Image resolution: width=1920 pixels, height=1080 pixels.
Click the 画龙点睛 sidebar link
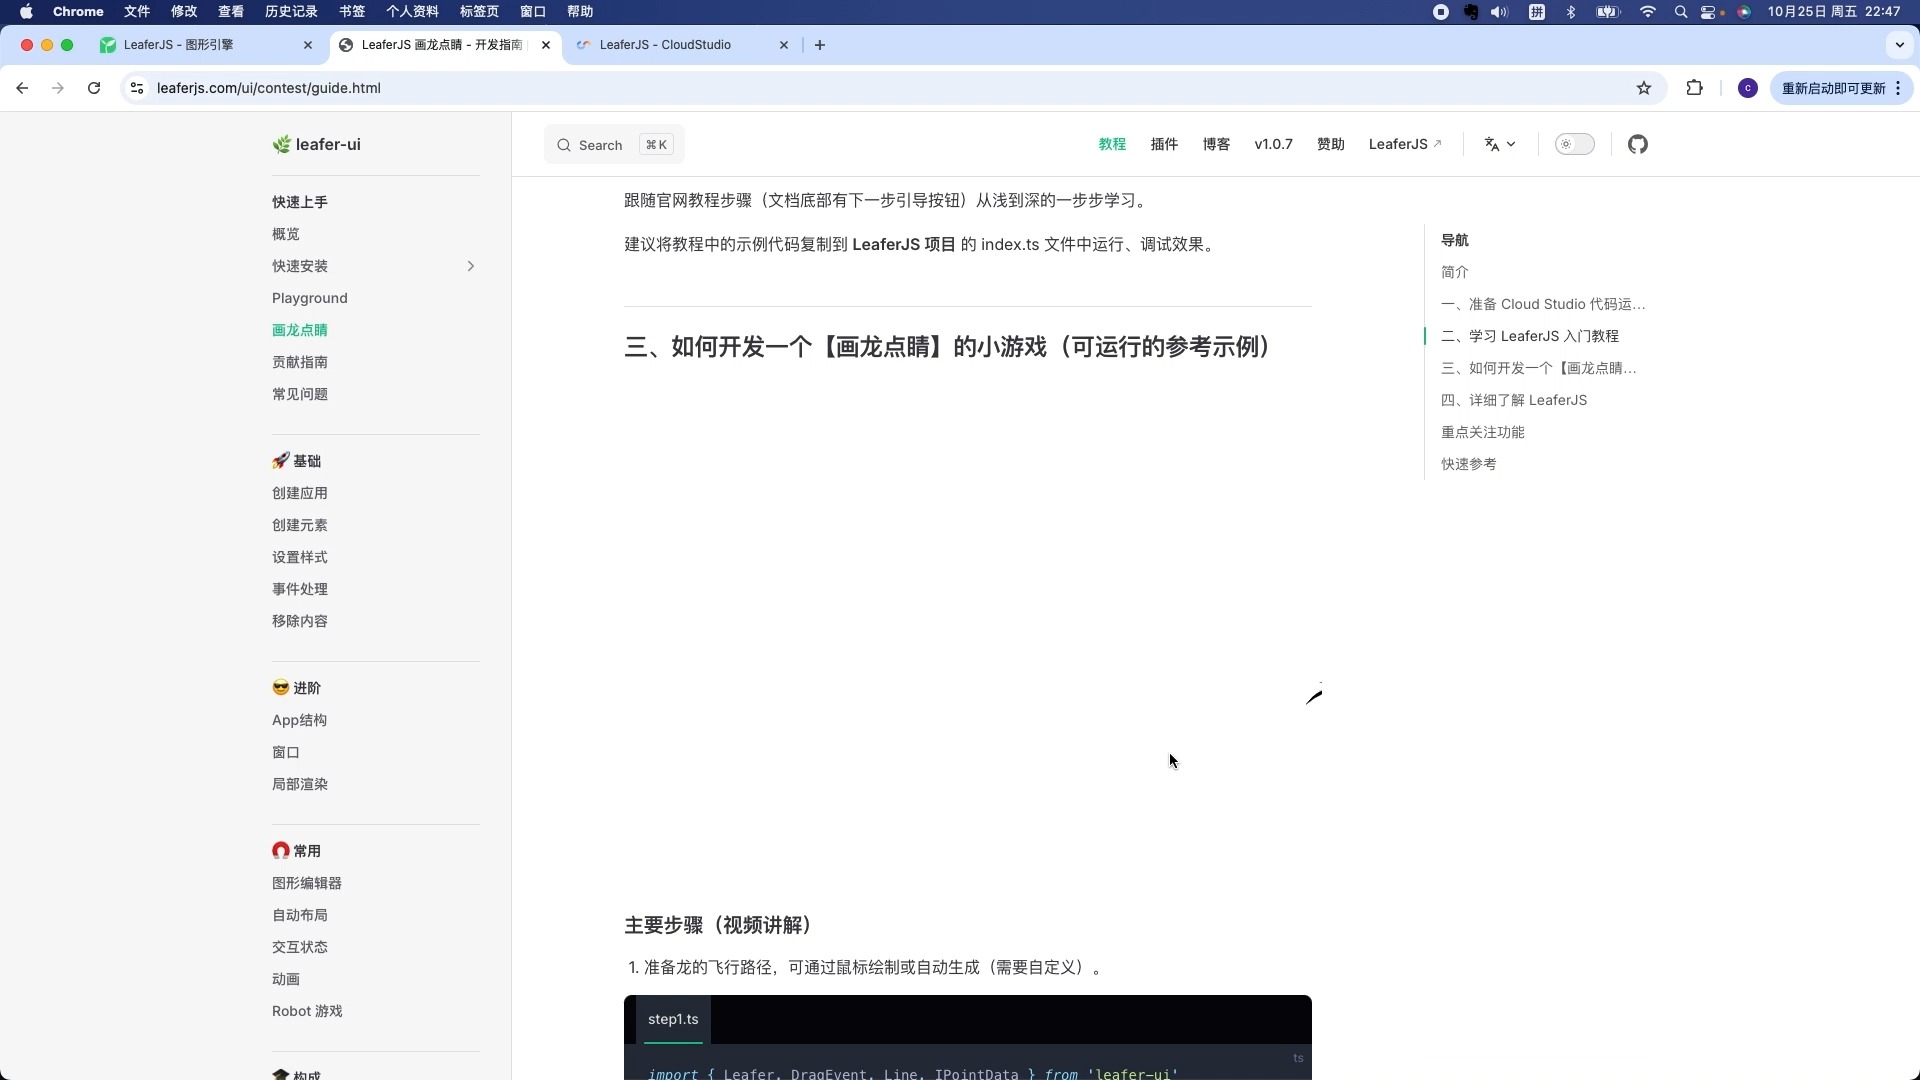tap(301, 330)
